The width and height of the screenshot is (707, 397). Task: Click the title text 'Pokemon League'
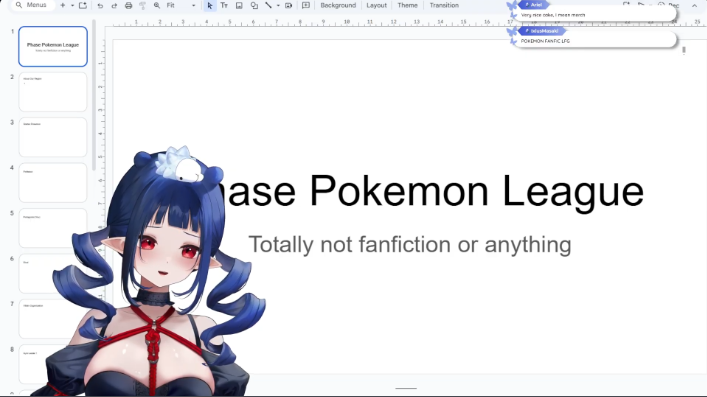[x=476, y=191]
